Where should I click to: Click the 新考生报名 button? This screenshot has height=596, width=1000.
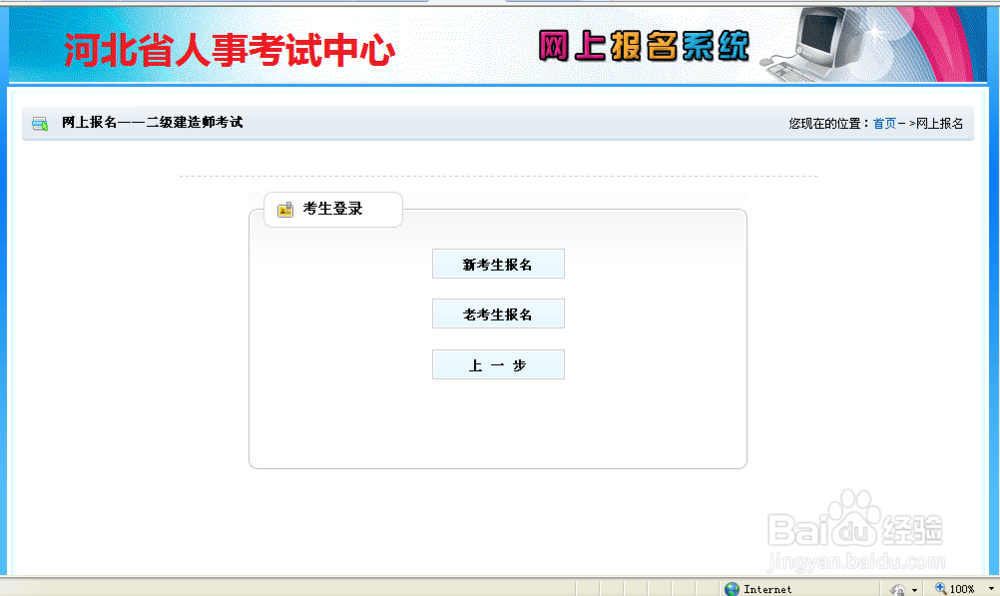[x=498, y=264]
